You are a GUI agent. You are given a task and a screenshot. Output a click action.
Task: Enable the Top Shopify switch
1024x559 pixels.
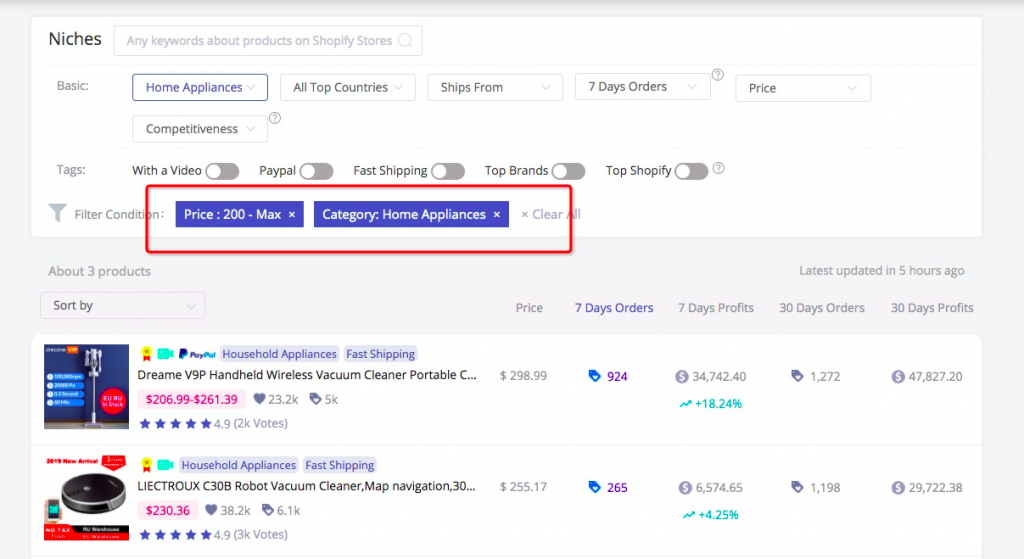click(x=692, y=171)
